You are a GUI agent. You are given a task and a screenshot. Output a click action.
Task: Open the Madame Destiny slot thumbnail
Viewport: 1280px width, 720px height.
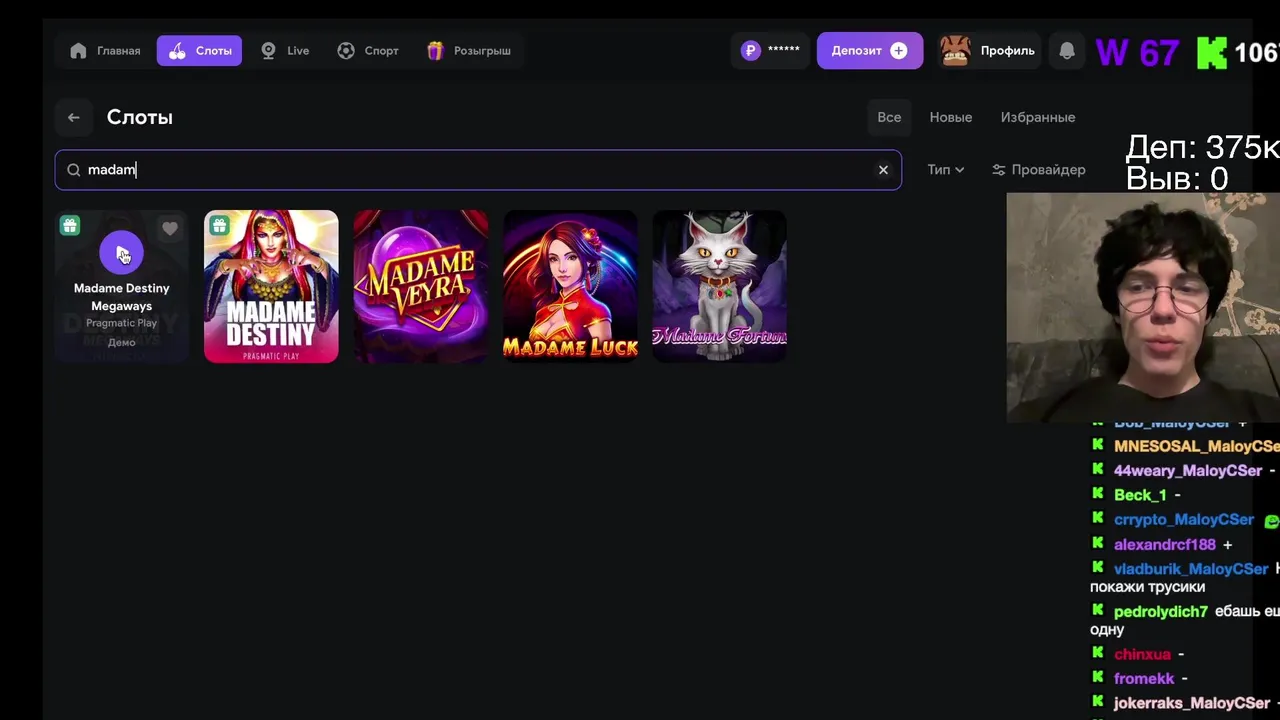click(271, 286)
